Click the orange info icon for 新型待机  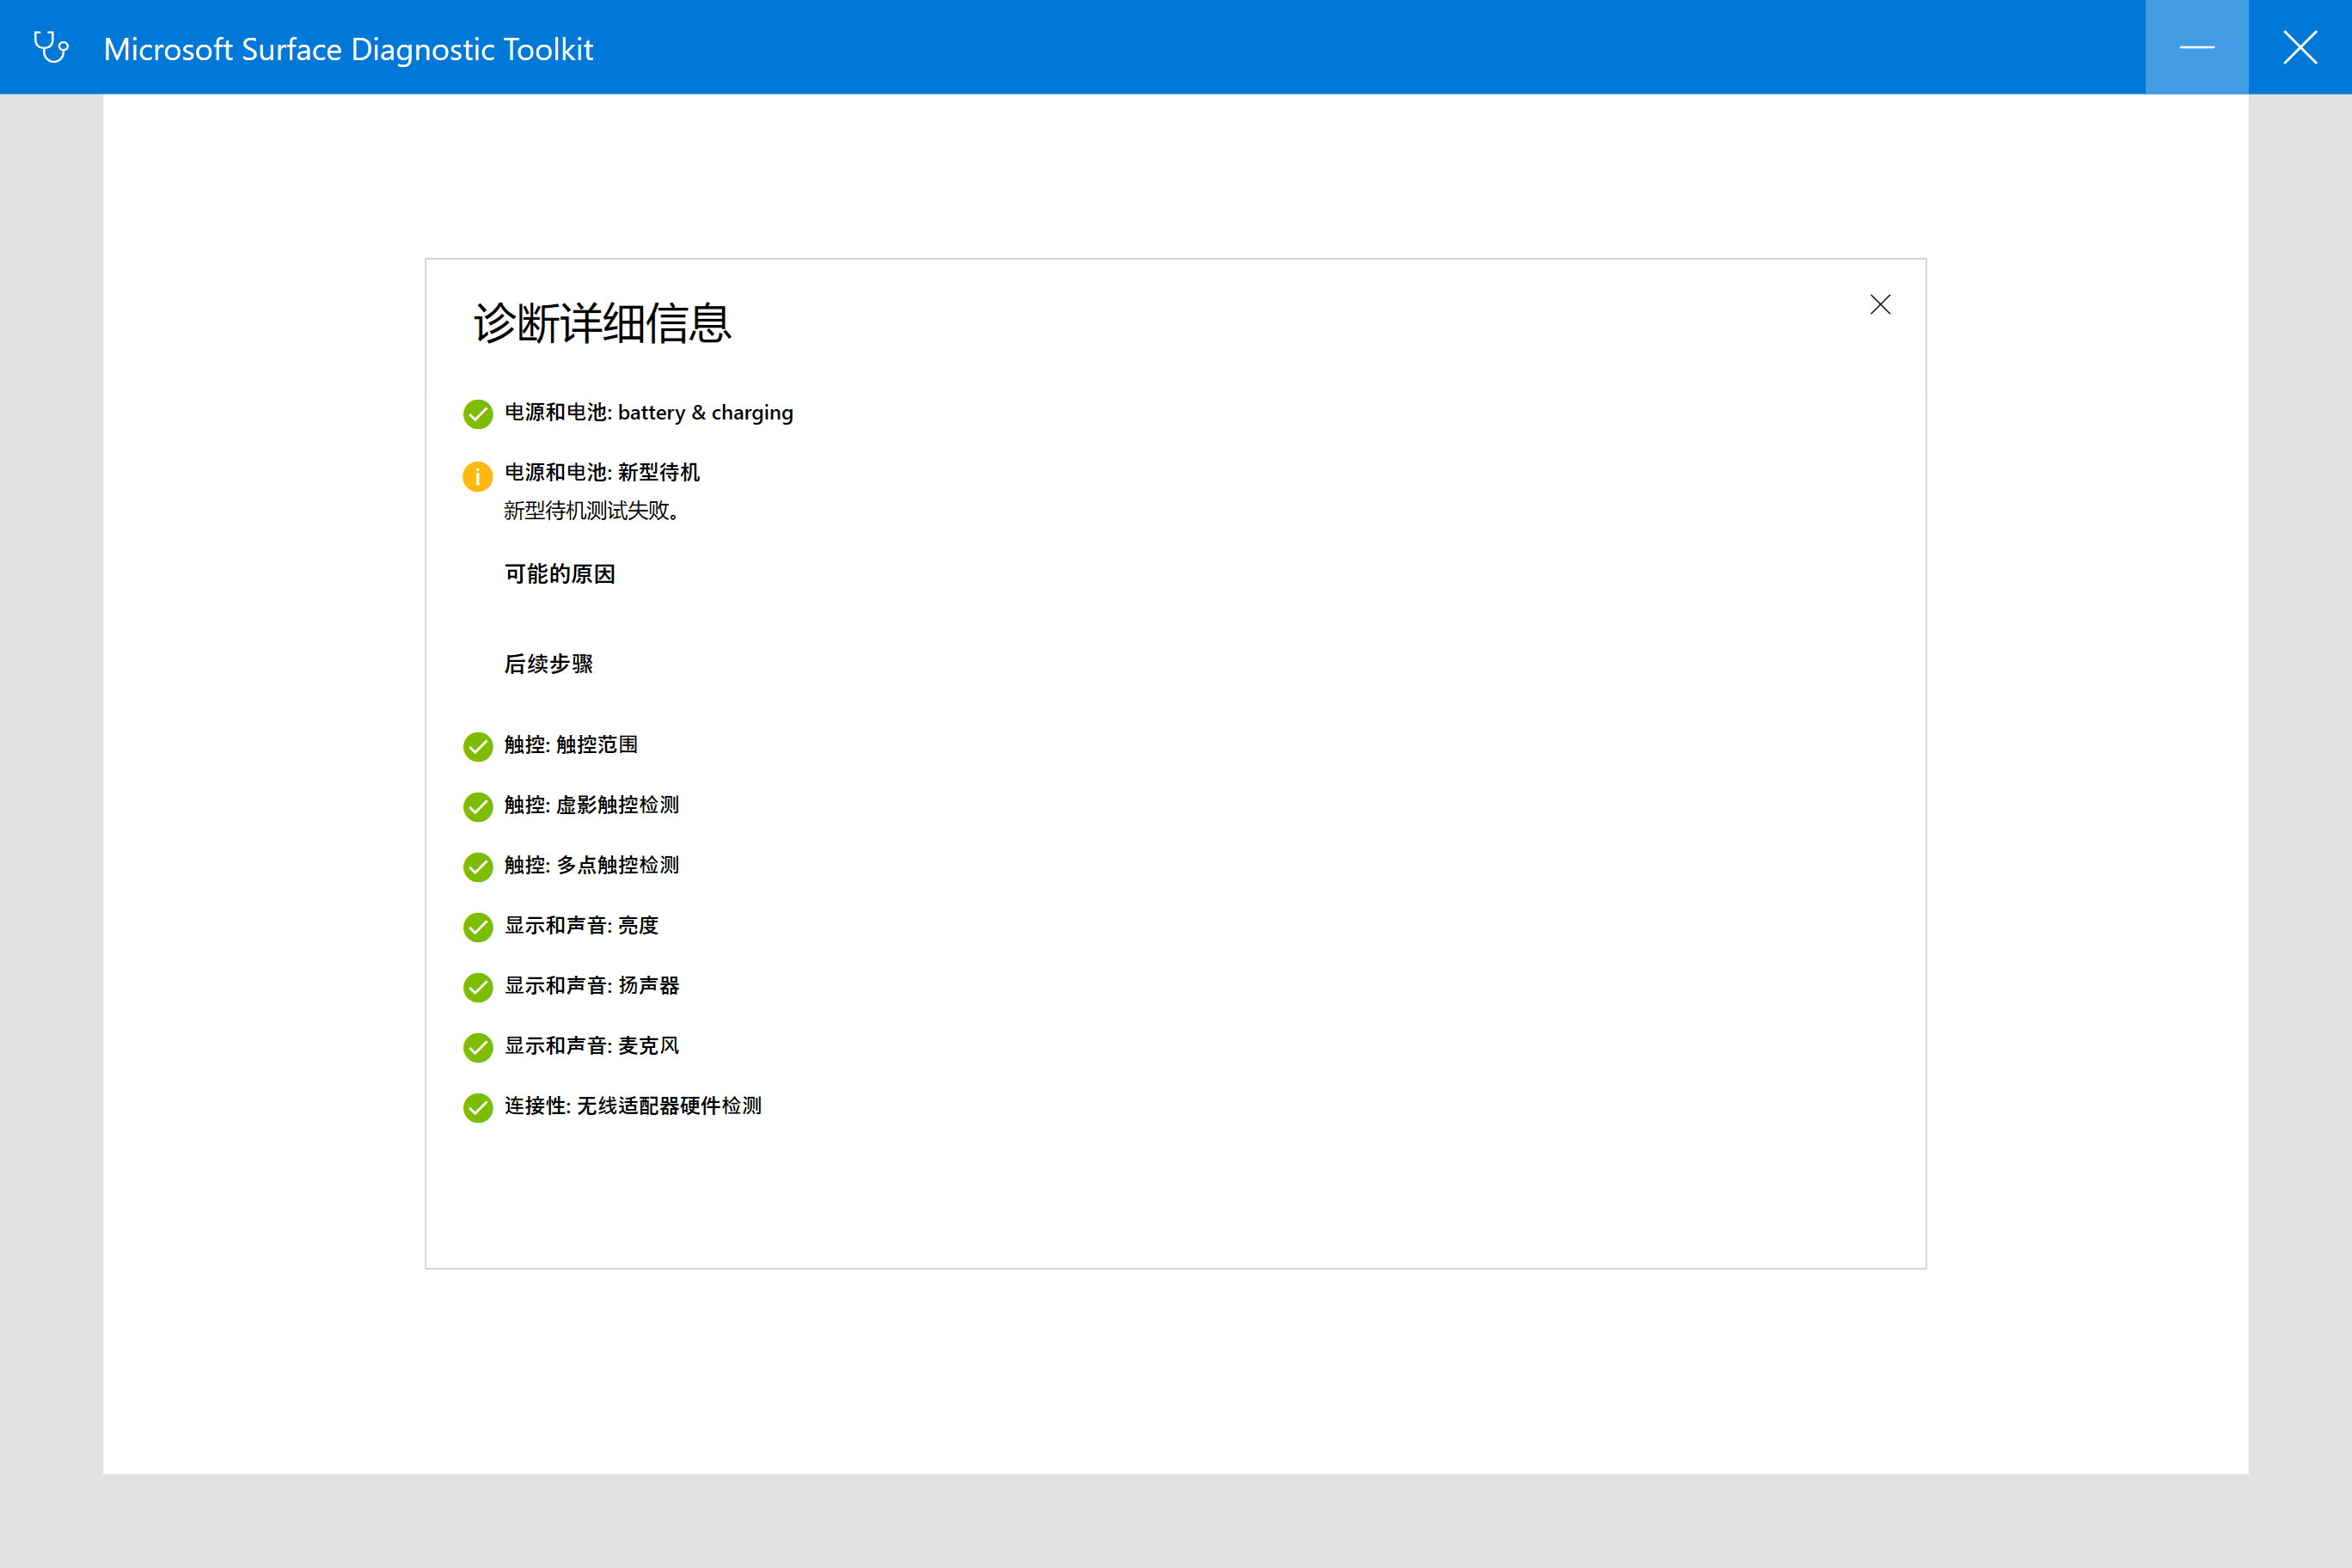point(478,476)
